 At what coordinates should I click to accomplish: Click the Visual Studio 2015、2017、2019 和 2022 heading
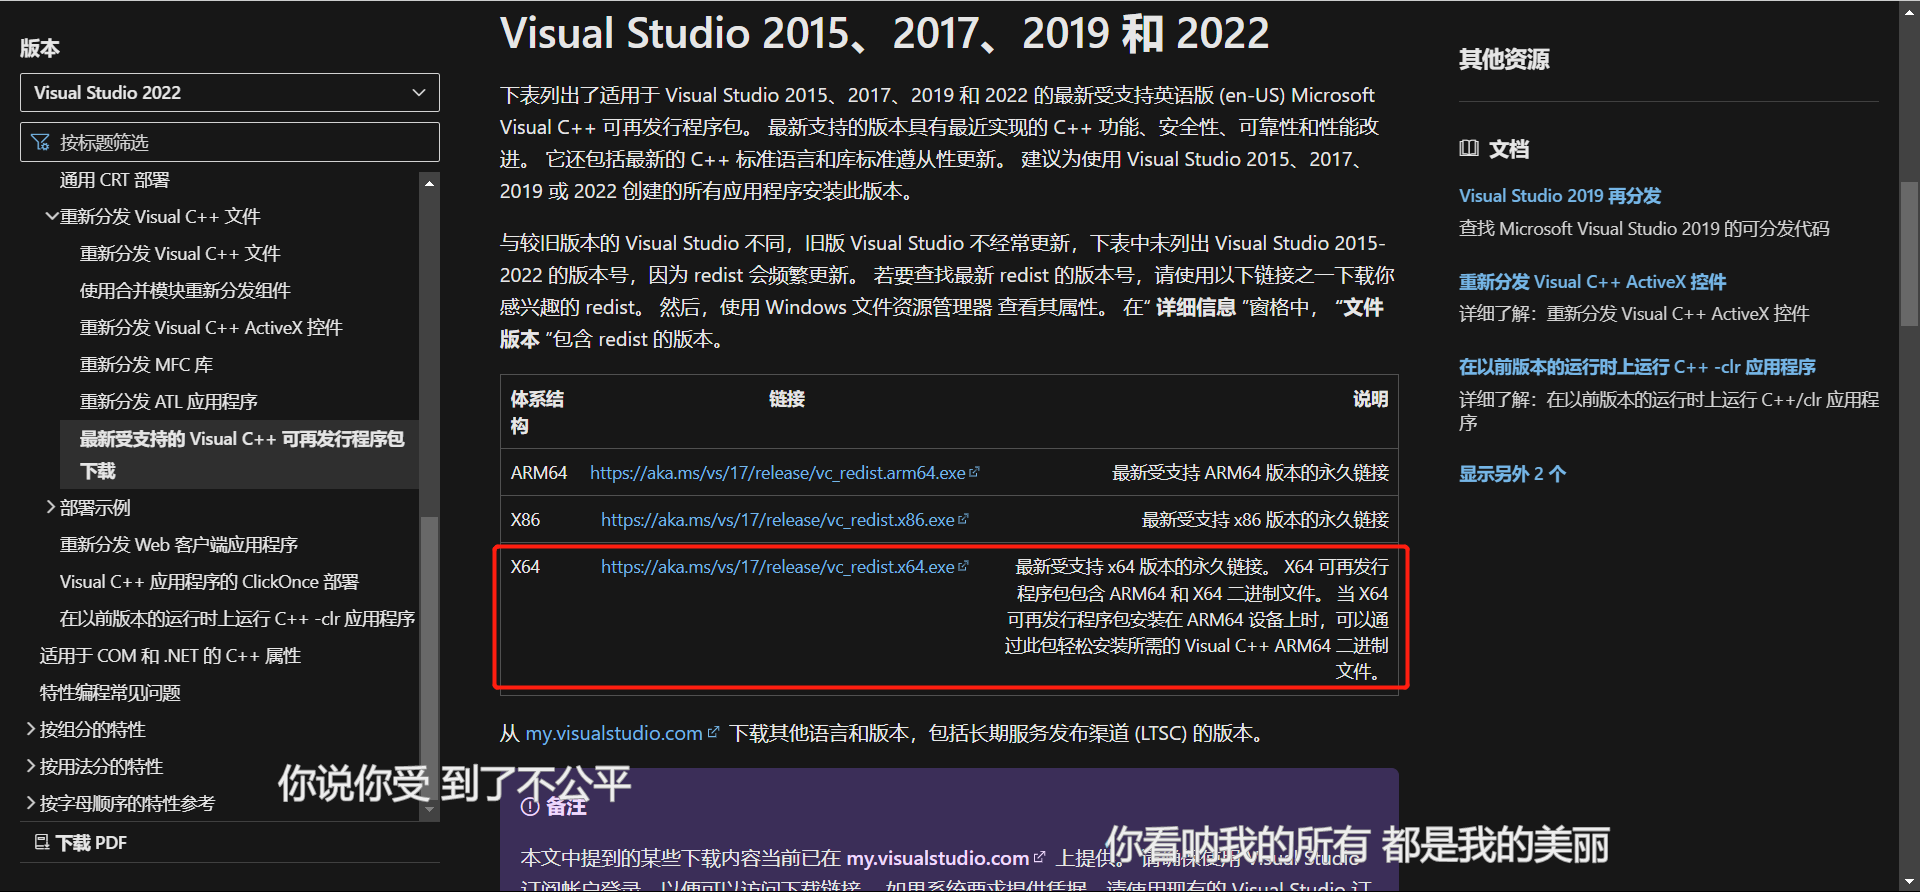click(884, 33)
